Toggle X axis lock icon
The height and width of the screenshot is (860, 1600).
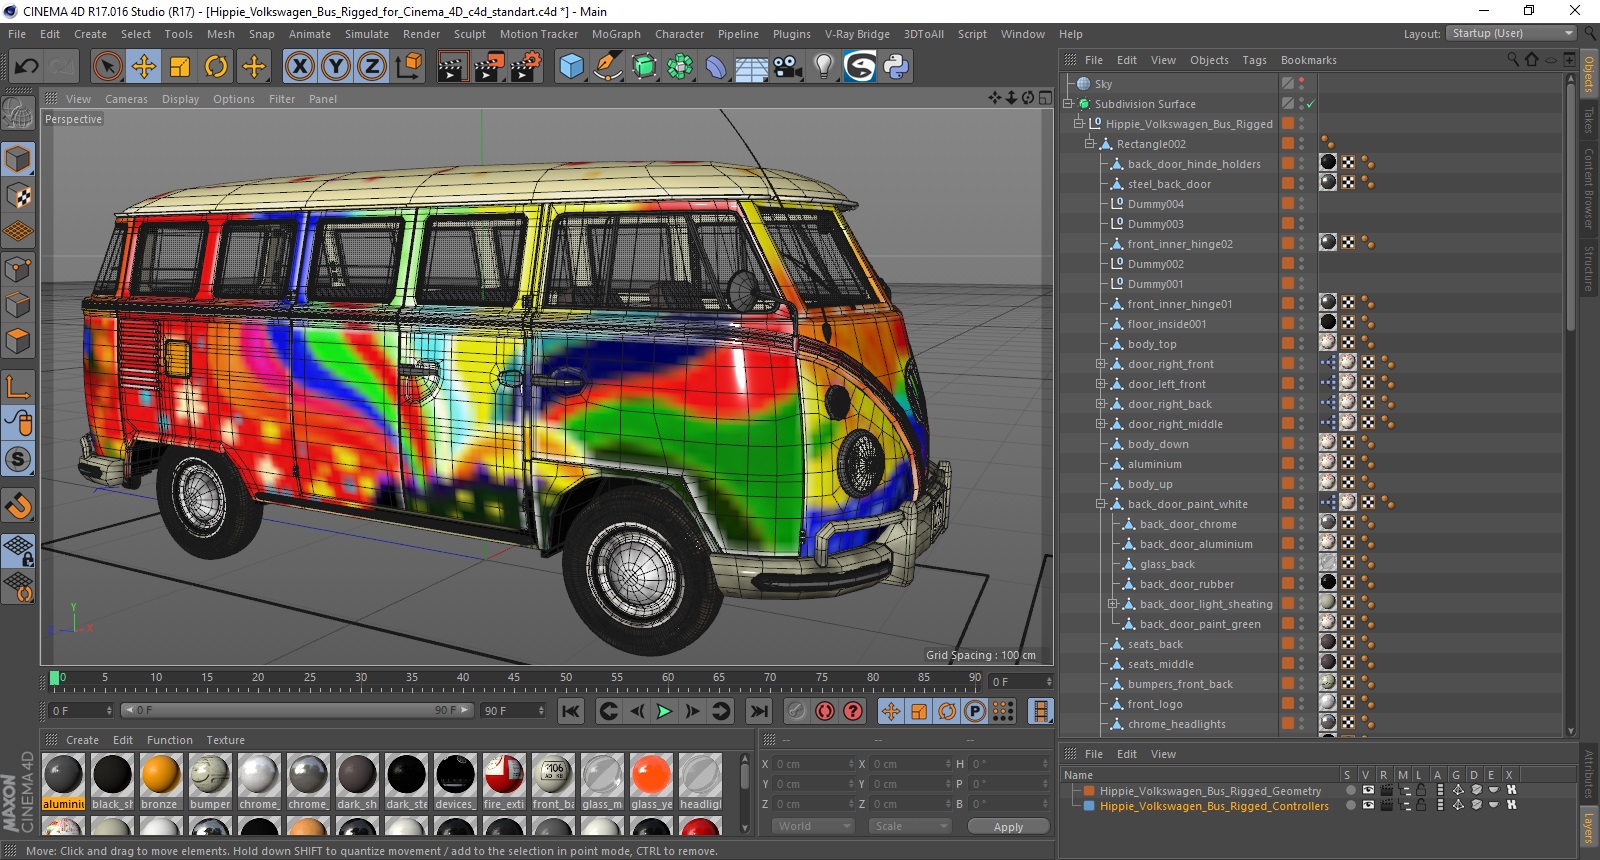pyautogui.click(x=299, y=67)
